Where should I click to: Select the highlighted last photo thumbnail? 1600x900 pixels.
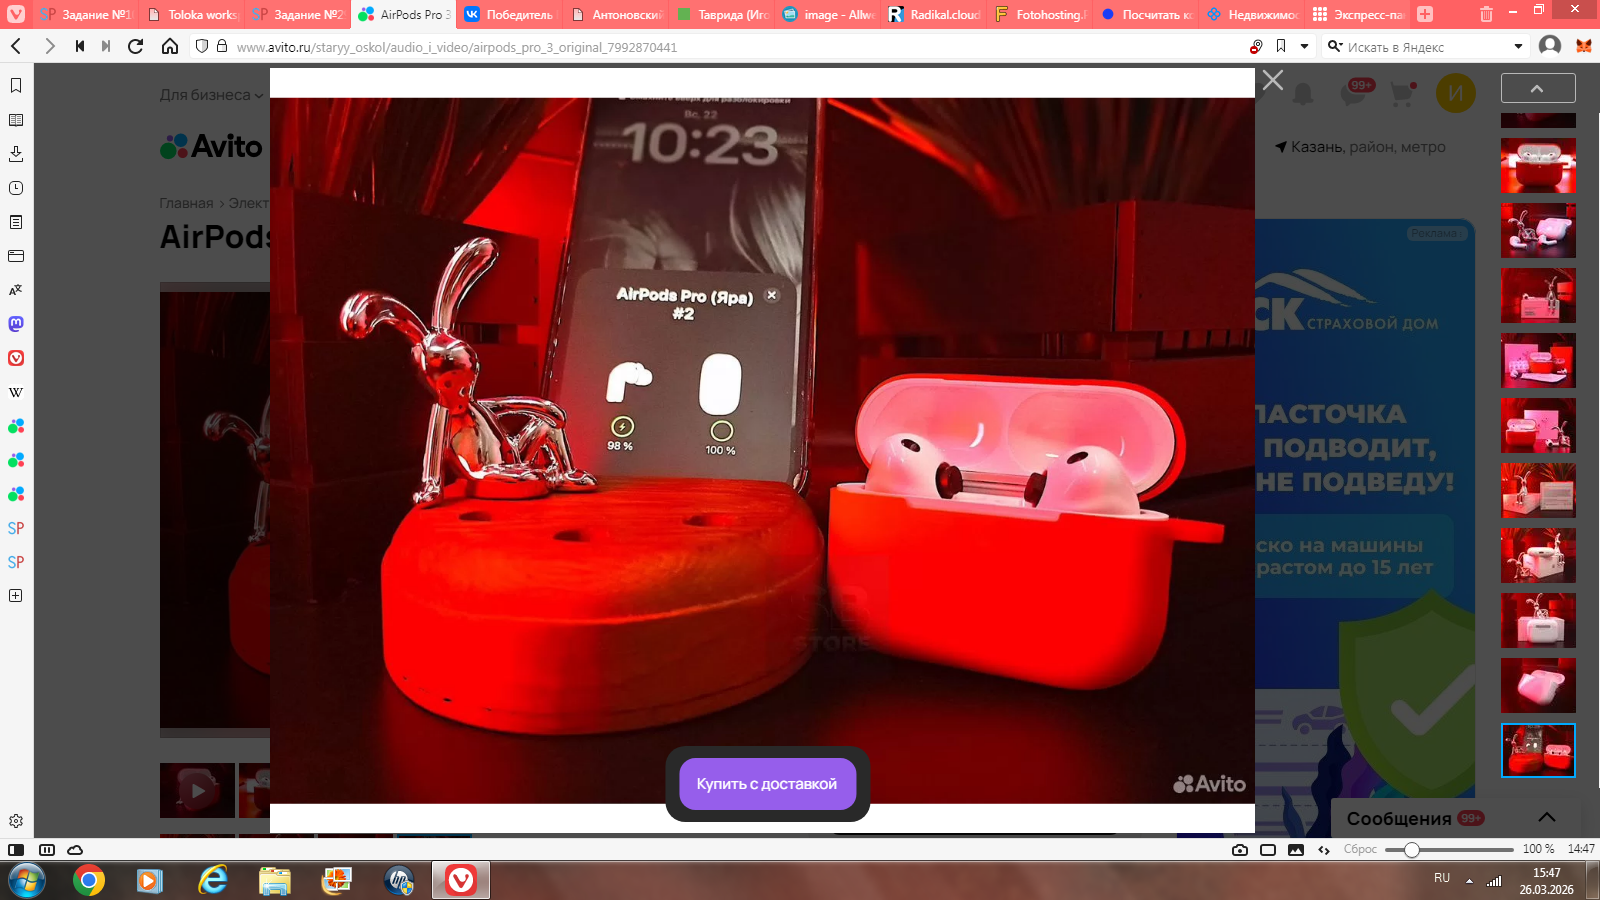tap(1538, 750)
